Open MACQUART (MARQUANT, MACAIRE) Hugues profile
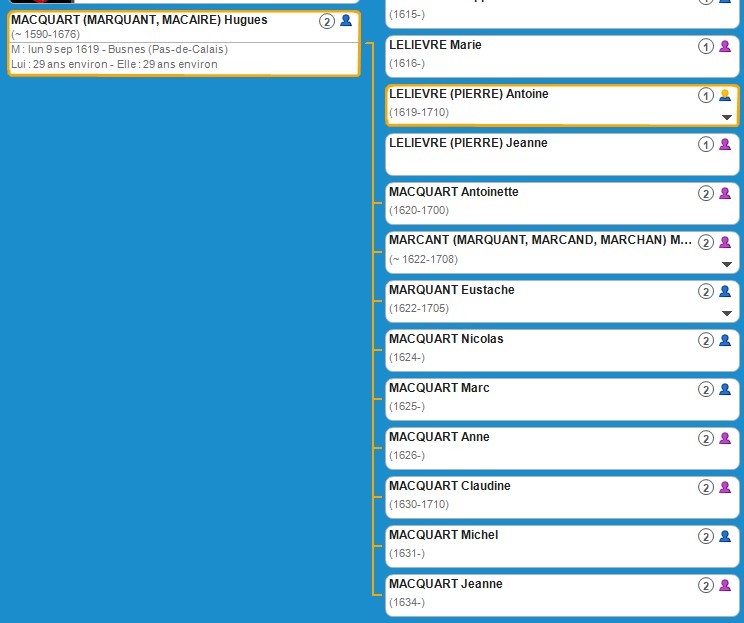 coord(139,20)
